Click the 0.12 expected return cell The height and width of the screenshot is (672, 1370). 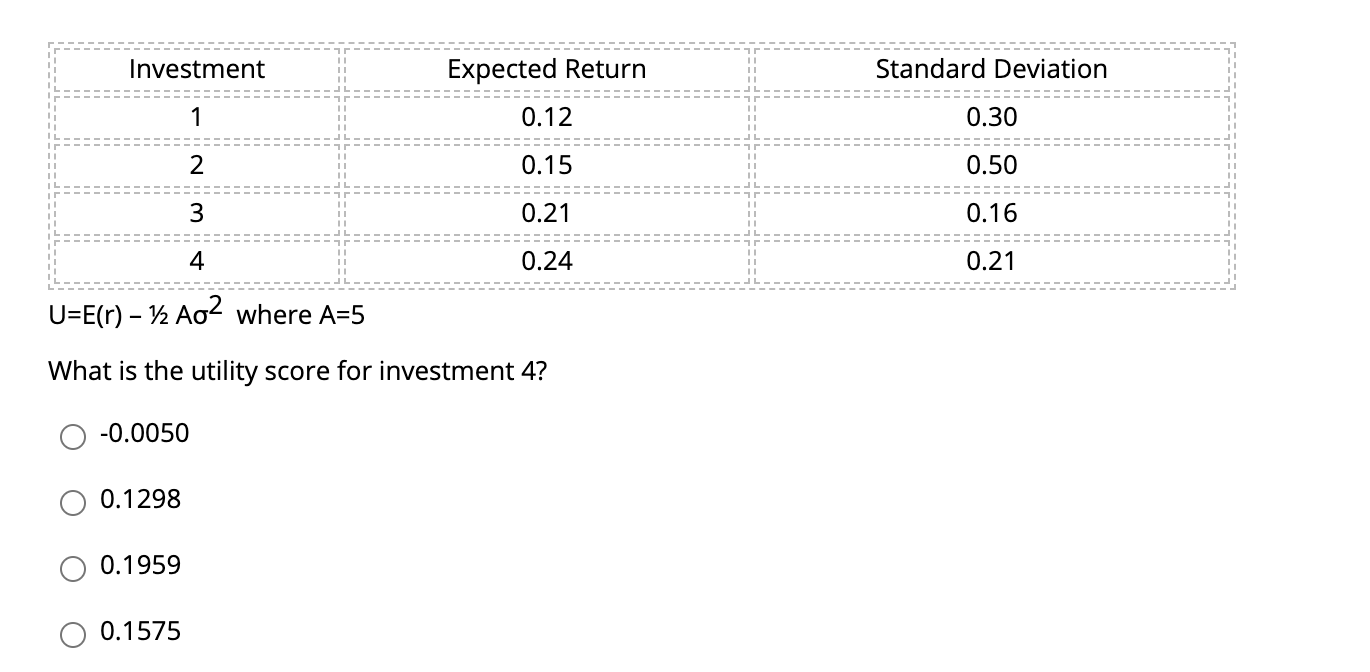pyautogui.click(x=546, y=117)
